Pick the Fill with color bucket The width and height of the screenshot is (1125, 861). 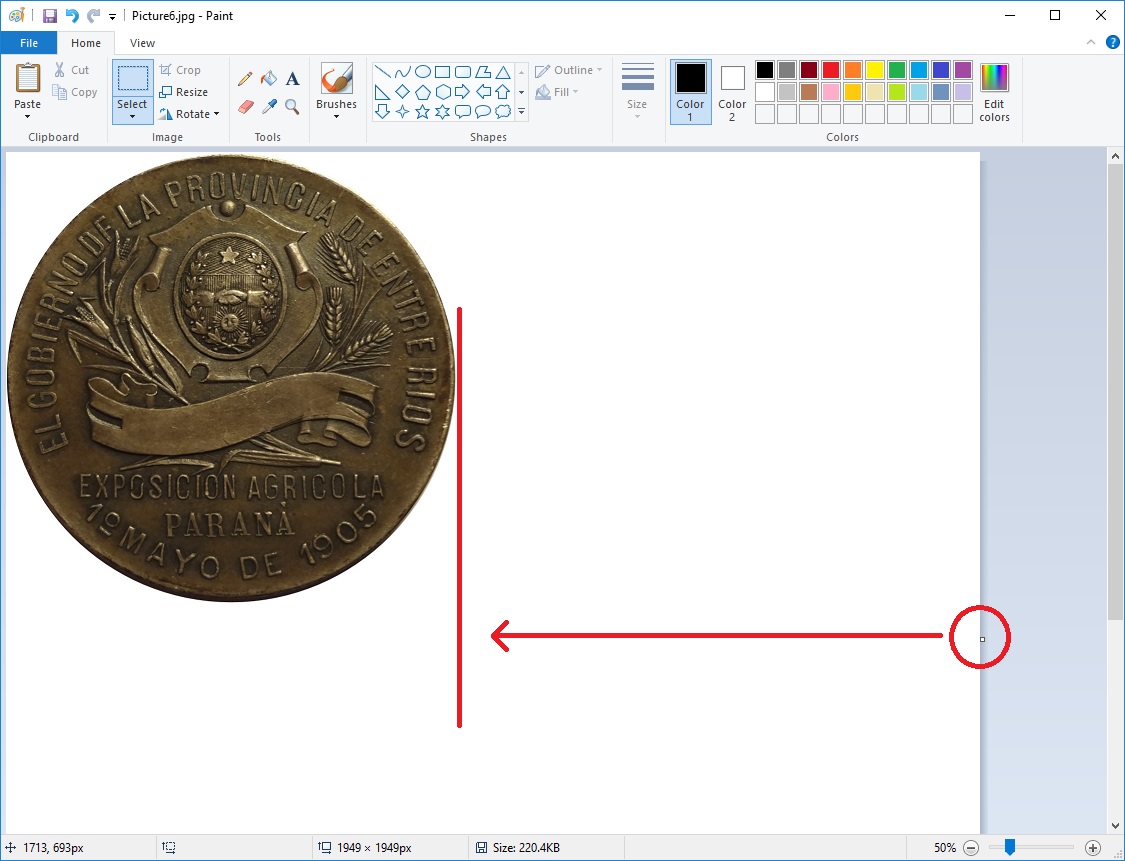point(268,79)
